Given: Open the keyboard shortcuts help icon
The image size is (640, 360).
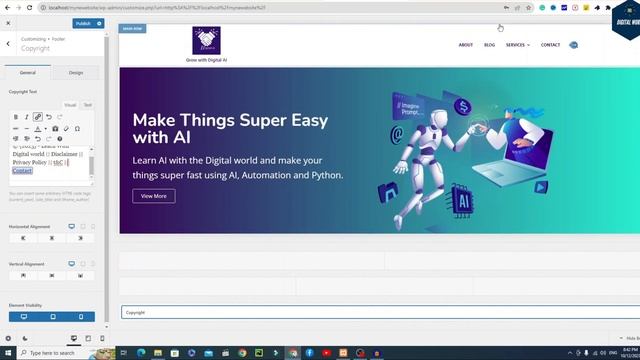Looking at the screenshot, I should coord(60,139).
